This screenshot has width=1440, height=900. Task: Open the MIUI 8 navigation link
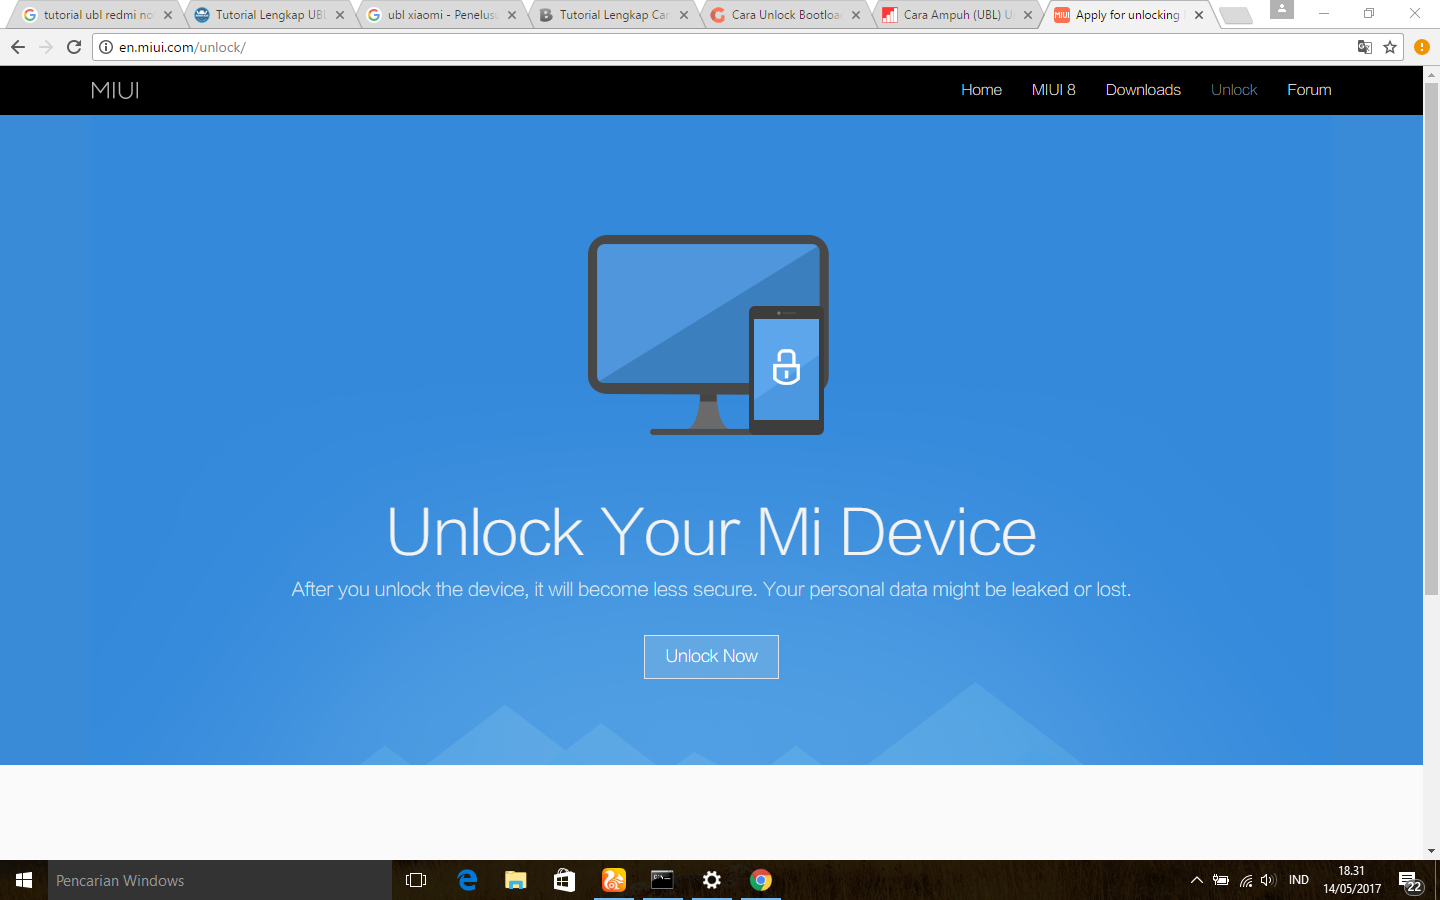1053,90
